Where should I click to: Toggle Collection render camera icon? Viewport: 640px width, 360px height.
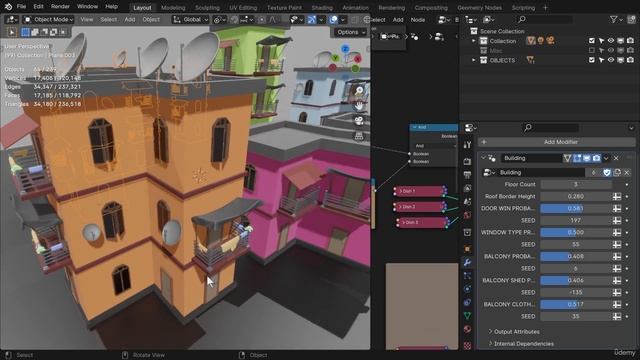click(x=631, y=40)
